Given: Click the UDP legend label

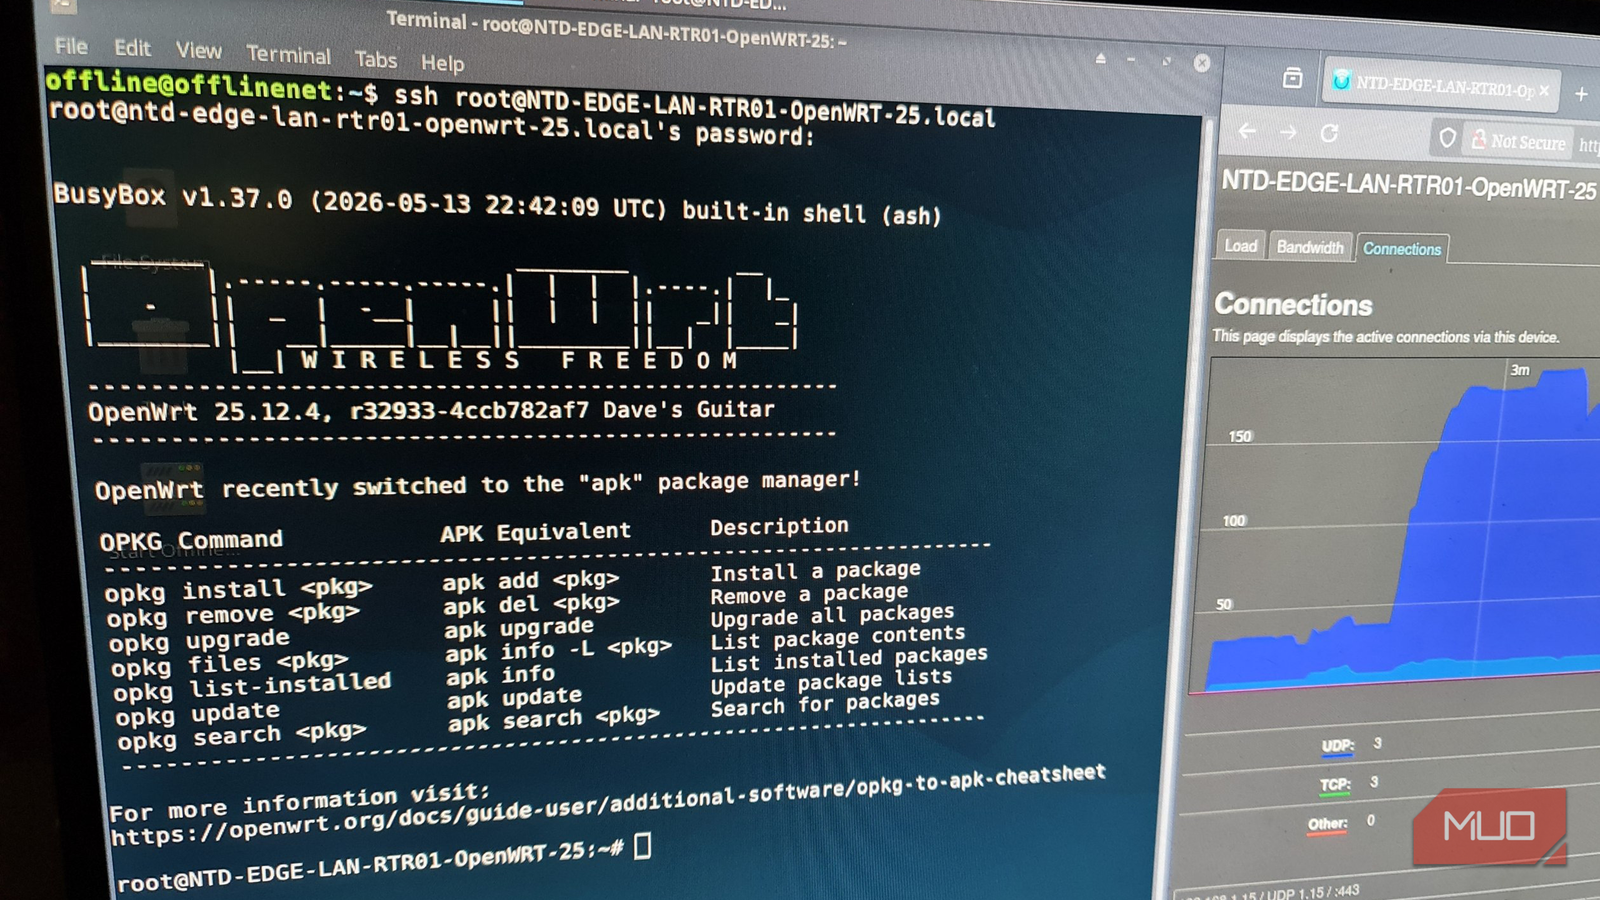Looking at the screenshot, I should 1337,746.
